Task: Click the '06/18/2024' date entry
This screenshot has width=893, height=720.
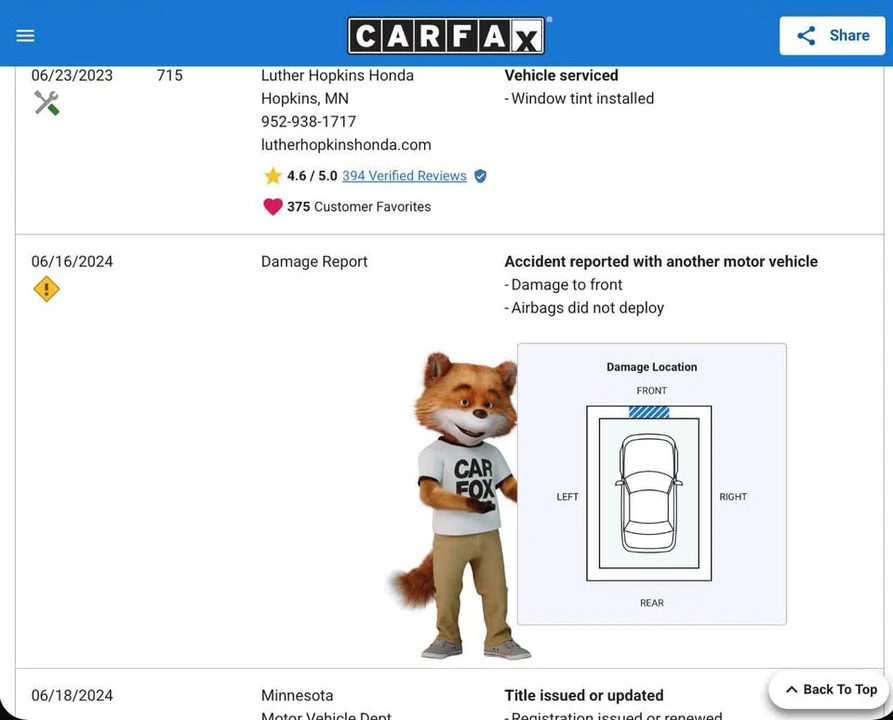Action: coord(72,696)
